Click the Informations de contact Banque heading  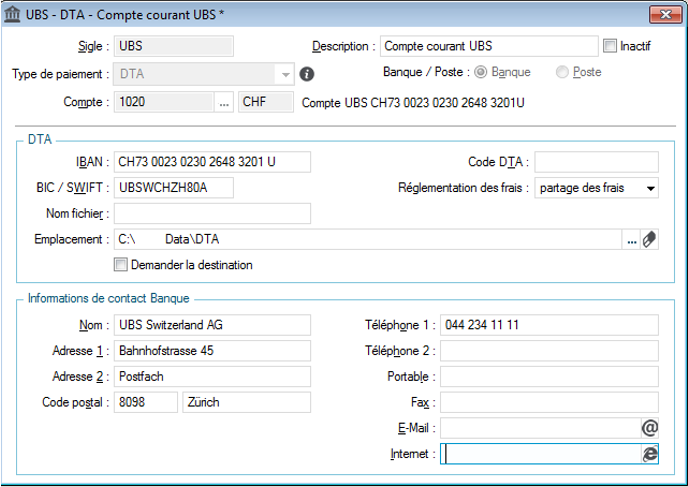click(108, 298)
